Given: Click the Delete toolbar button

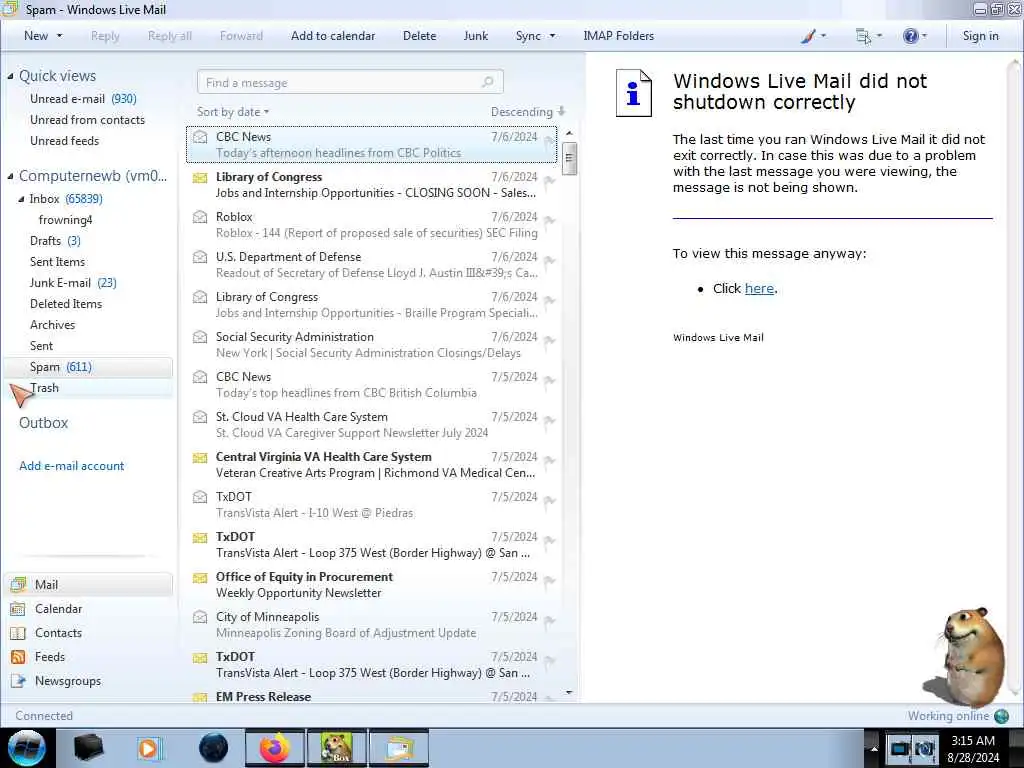Looking at the screenshot, I should click(x=419, y=36).
